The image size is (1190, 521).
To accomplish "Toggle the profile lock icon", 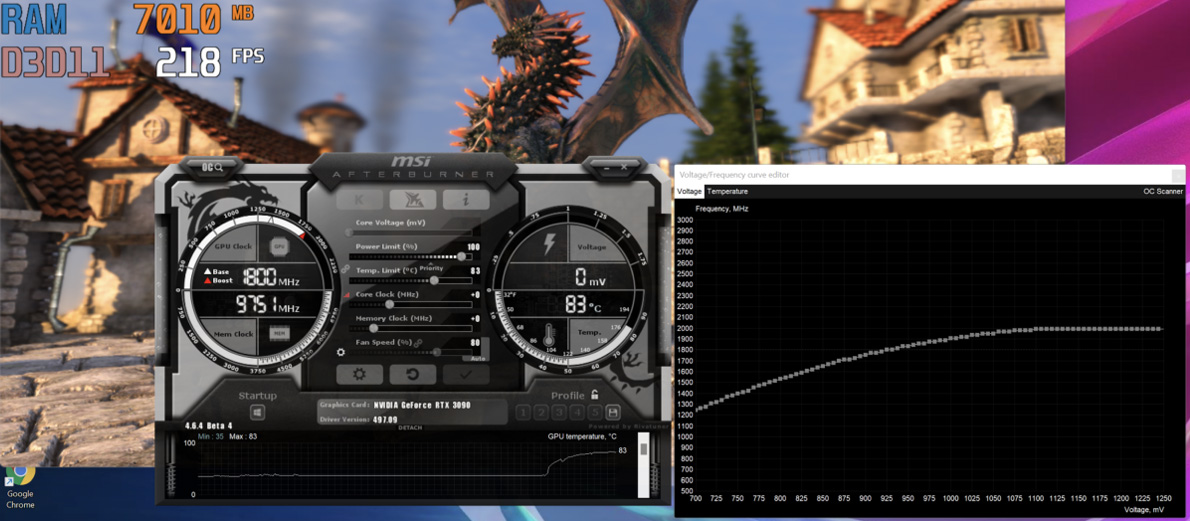I will click(x=594, y=395).
